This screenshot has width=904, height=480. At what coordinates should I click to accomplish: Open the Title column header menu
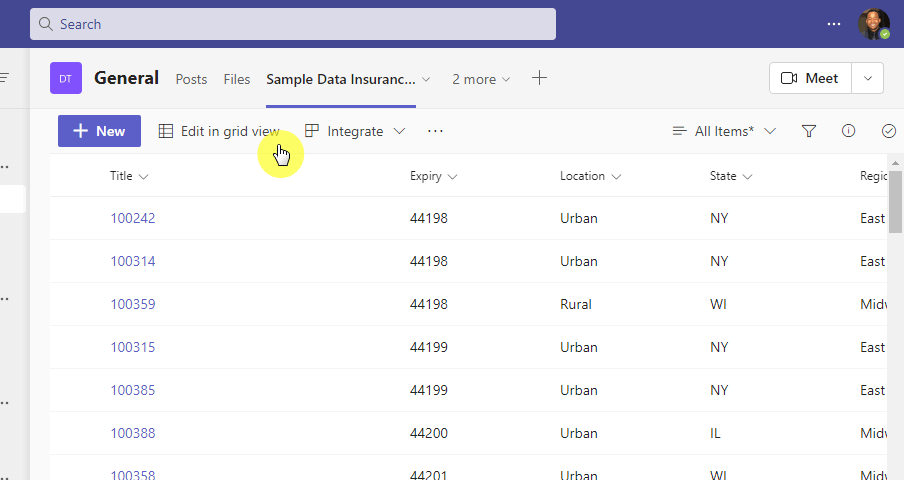click(129, 176)
